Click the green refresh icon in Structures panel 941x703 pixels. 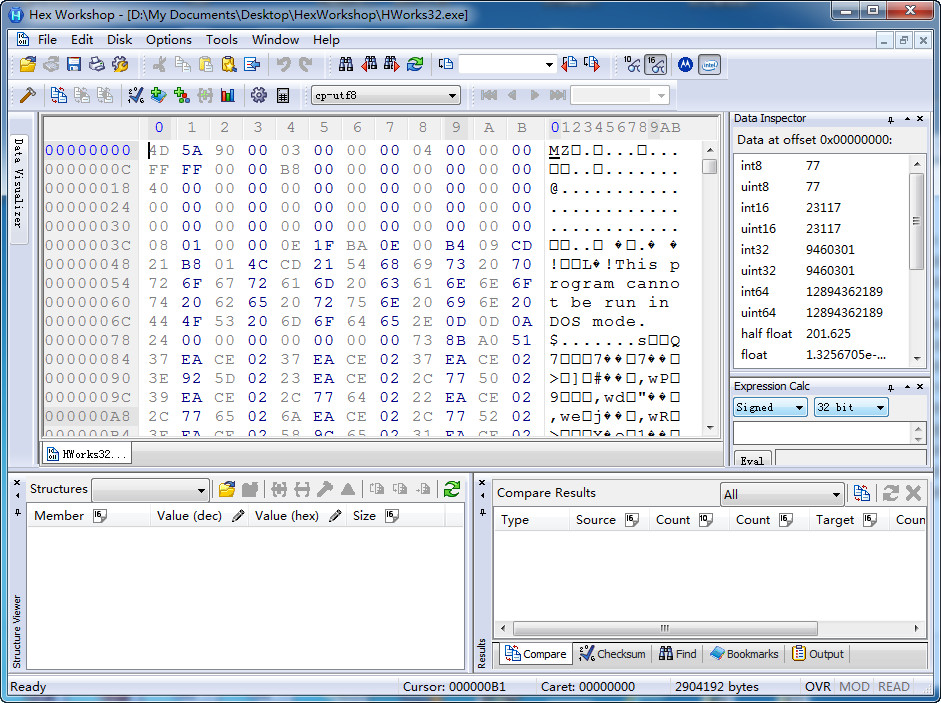click(452, 489)
